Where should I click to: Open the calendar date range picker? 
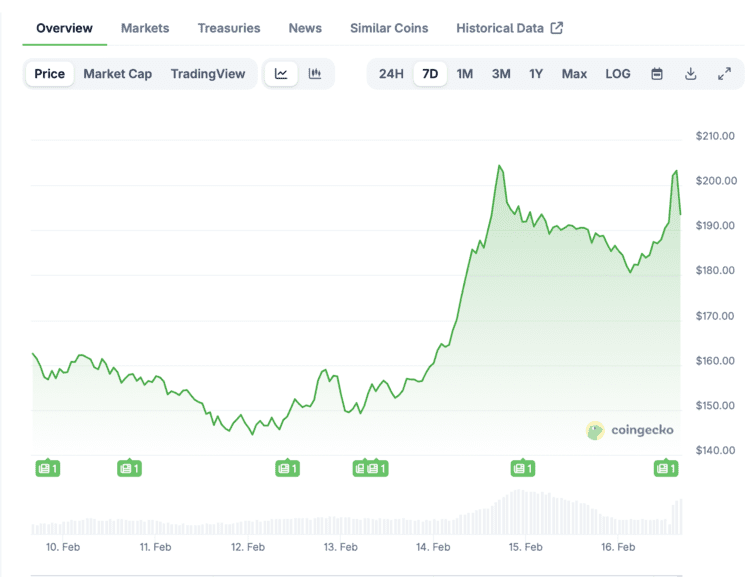click(657, 74)
